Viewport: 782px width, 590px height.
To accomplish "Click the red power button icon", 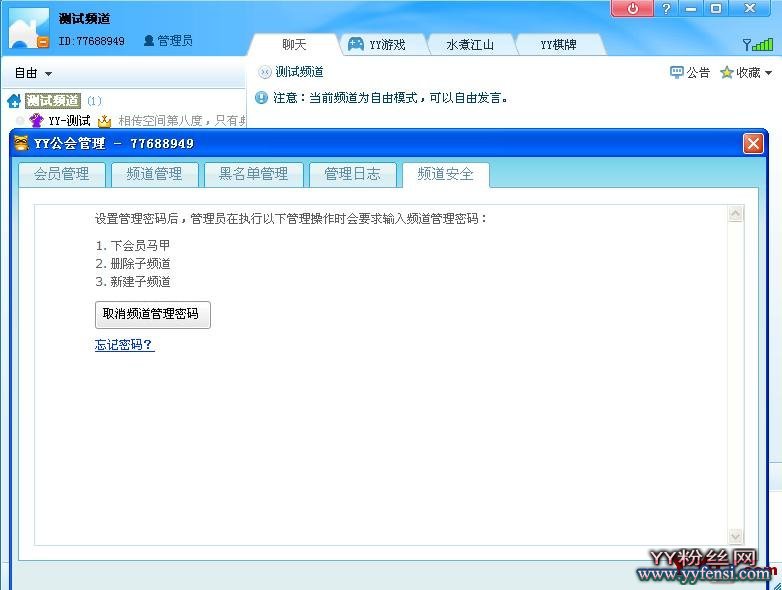I will click(x=632, y=8).
